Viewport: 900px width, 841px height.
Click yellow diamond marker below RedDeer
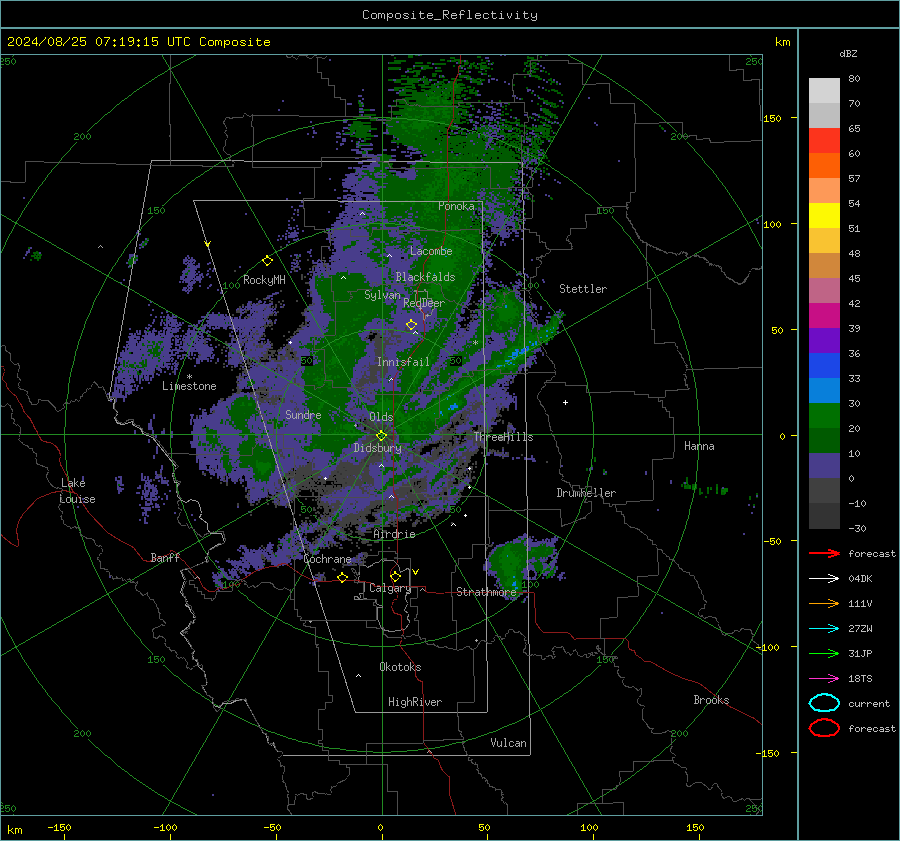pos(412,325)
